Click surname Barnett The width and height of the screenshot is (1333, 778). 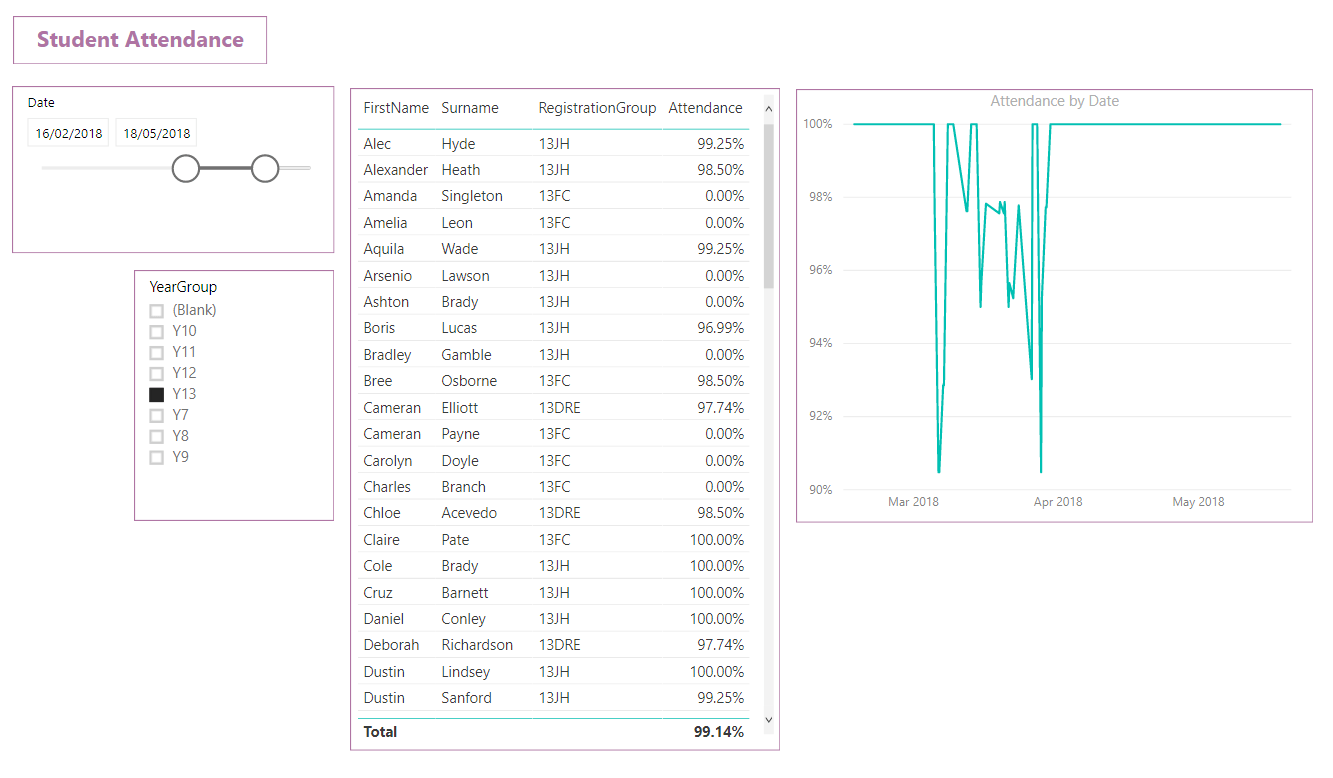click(465, 593)
